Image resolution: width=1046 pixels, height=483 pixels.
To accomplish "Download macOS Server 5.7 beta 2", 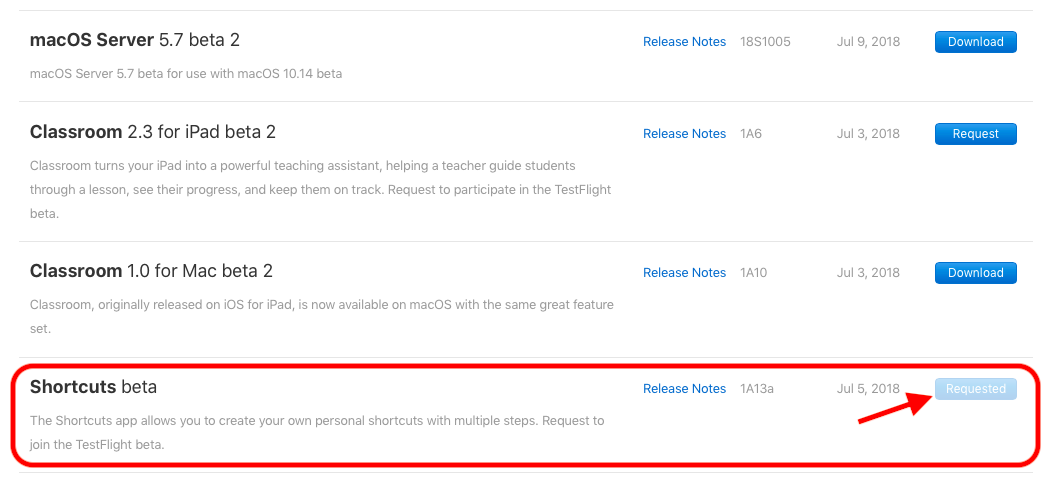I will click(x=975, y=42).
